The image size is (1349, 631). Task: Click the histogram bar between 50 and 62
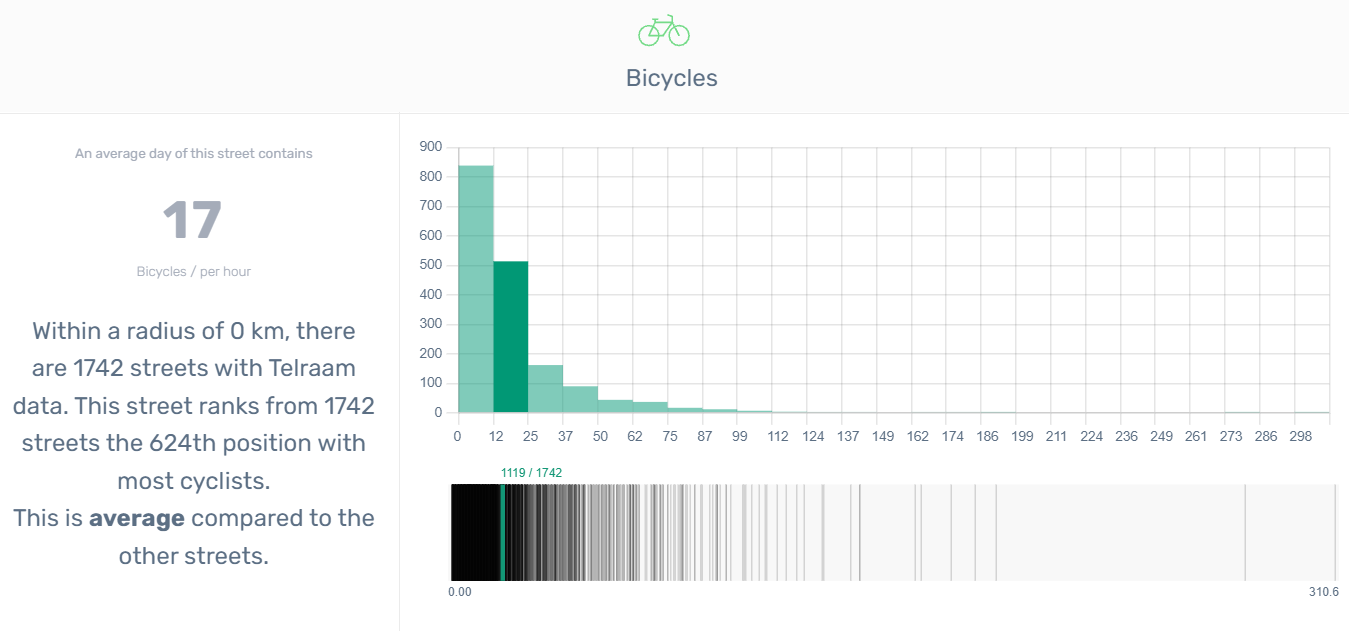point(615,406)
